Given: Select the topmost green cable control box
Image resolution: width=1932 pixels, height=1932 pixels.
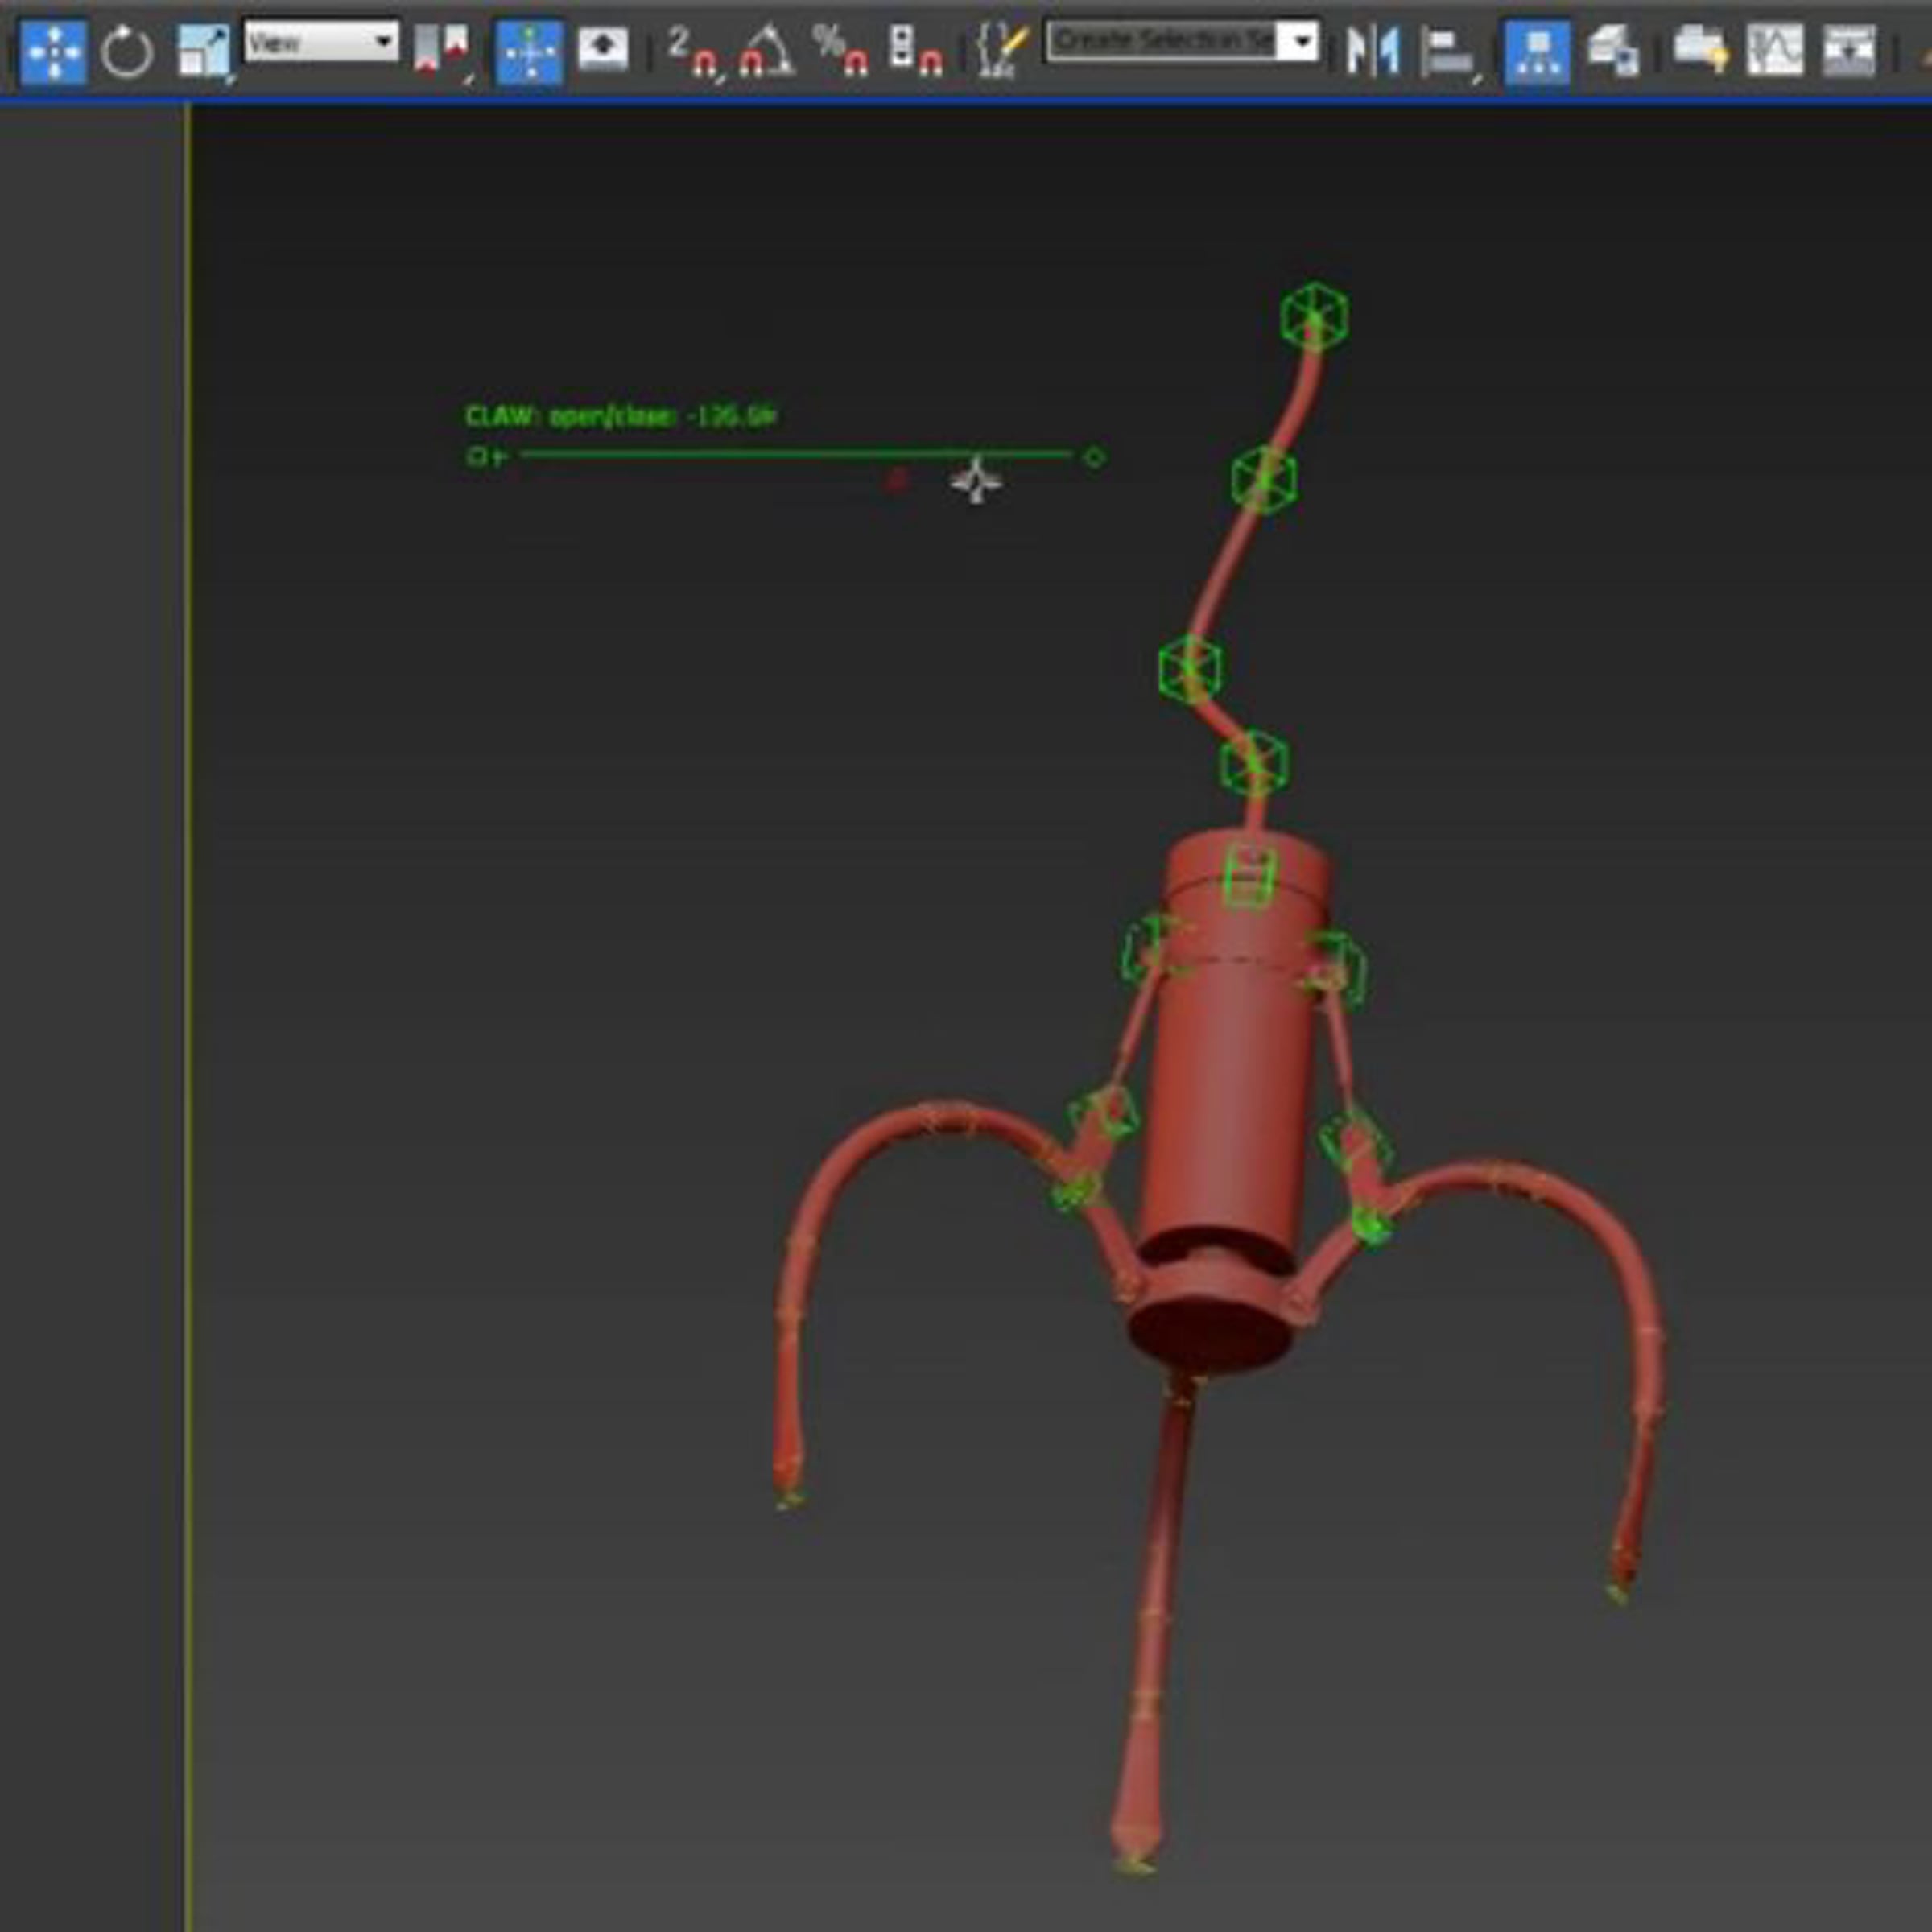Looking at the screenshot, I should tap(1314, 317).
